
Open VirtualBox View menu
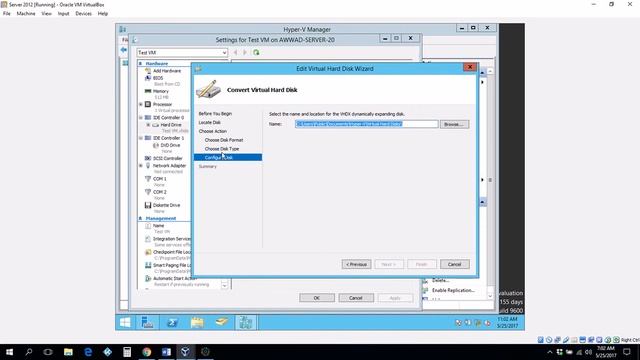pyautogui.click(x=46, y=13)
